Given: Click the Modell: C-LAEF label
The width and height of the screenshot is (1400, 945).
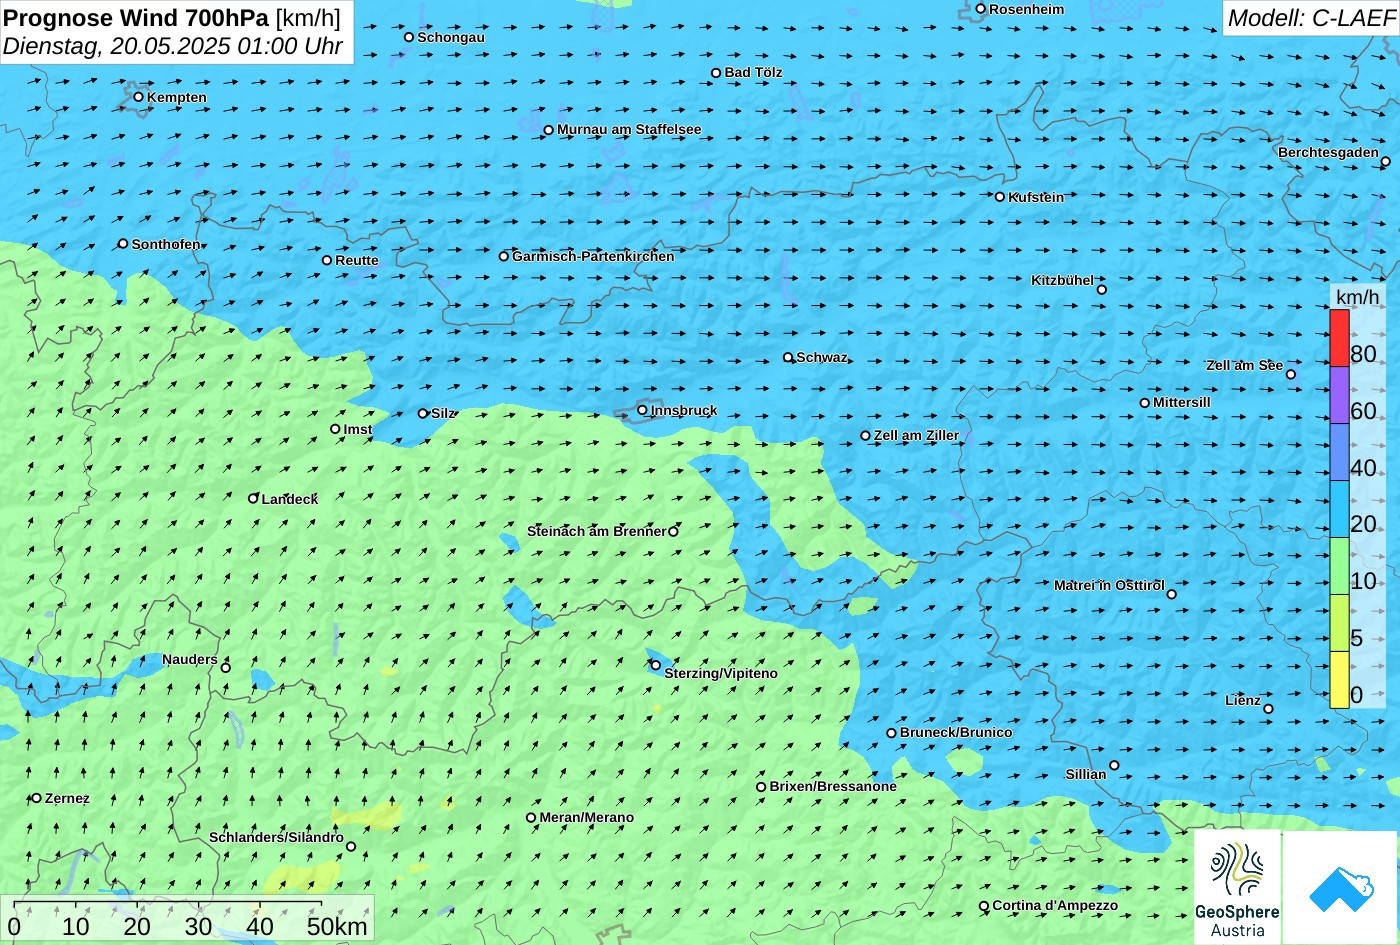Looking at the screenshot, I should [1310, 17].
